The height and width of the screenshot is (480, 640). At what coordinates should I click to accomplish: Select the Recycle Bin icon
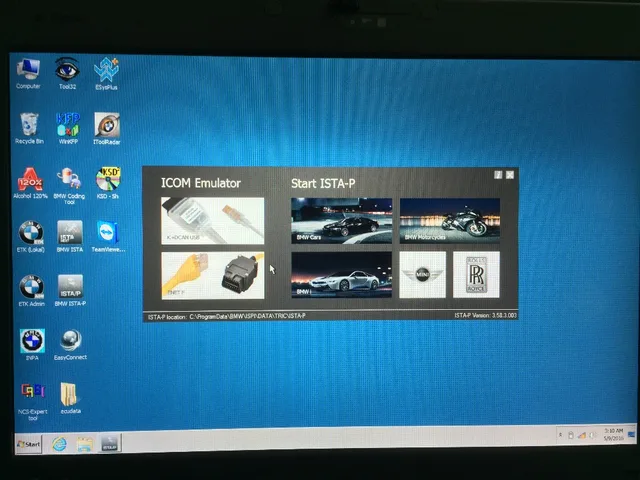(29, 129)
